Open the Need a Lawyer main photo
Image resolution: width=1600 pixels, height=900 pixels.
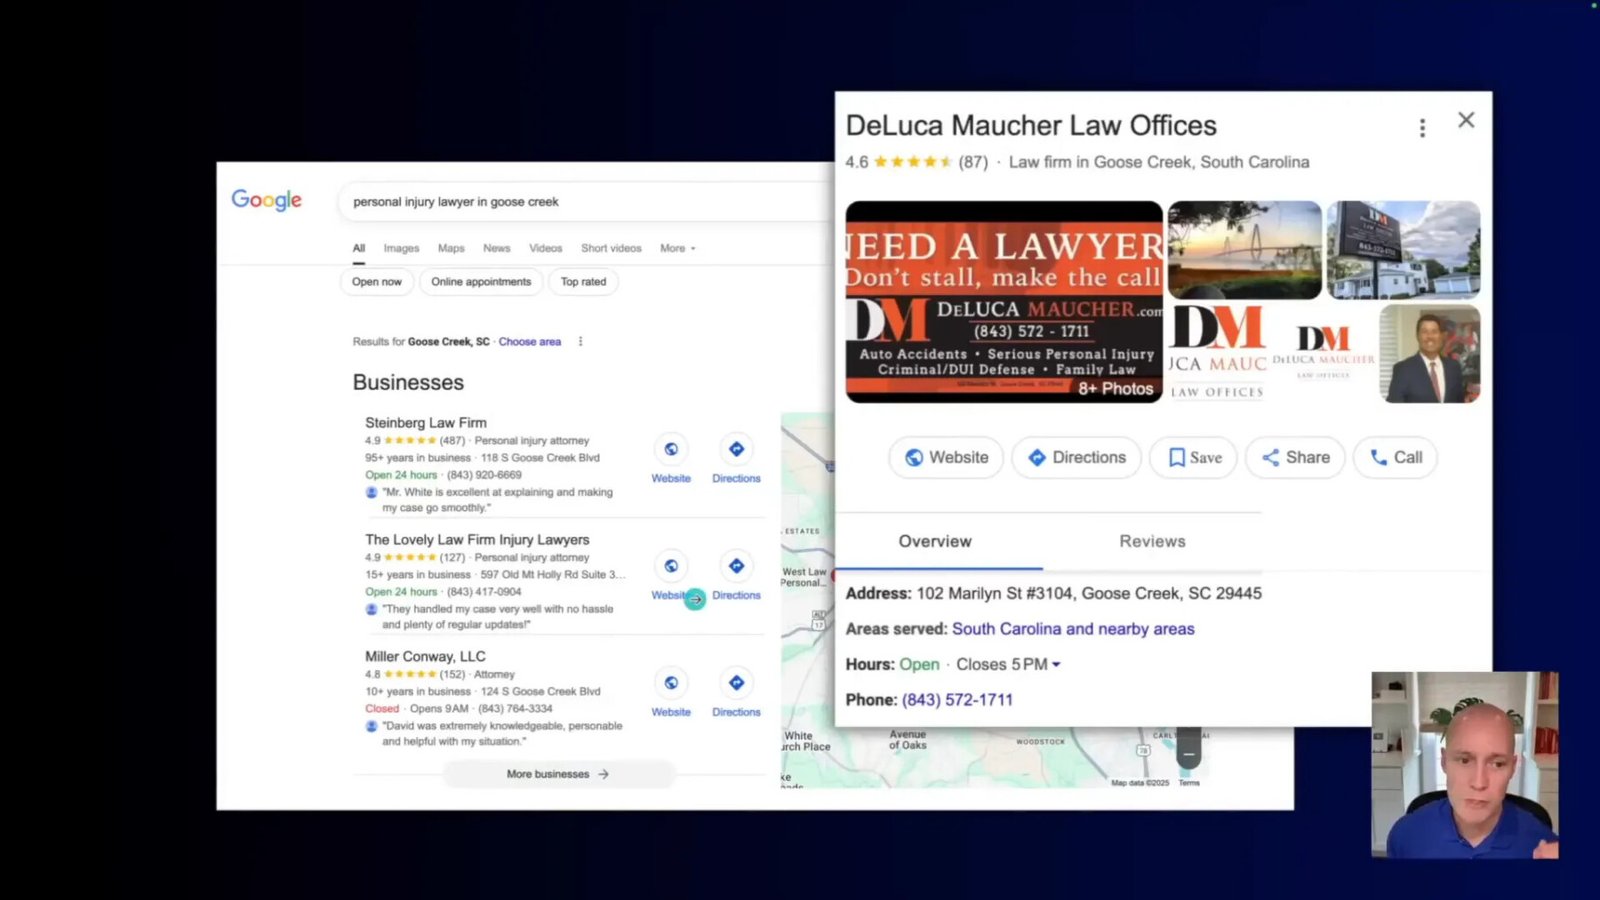[1004, 302]
